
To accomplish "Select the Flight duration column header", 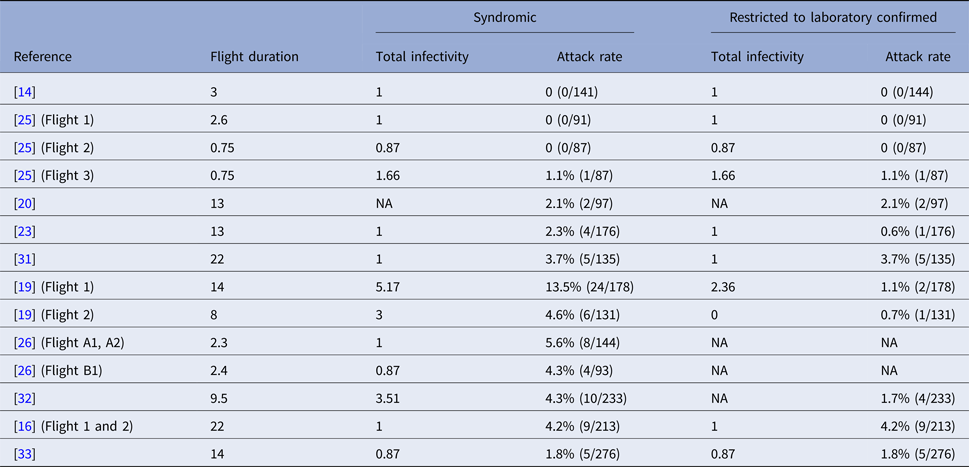I will [x=254, y=57].
